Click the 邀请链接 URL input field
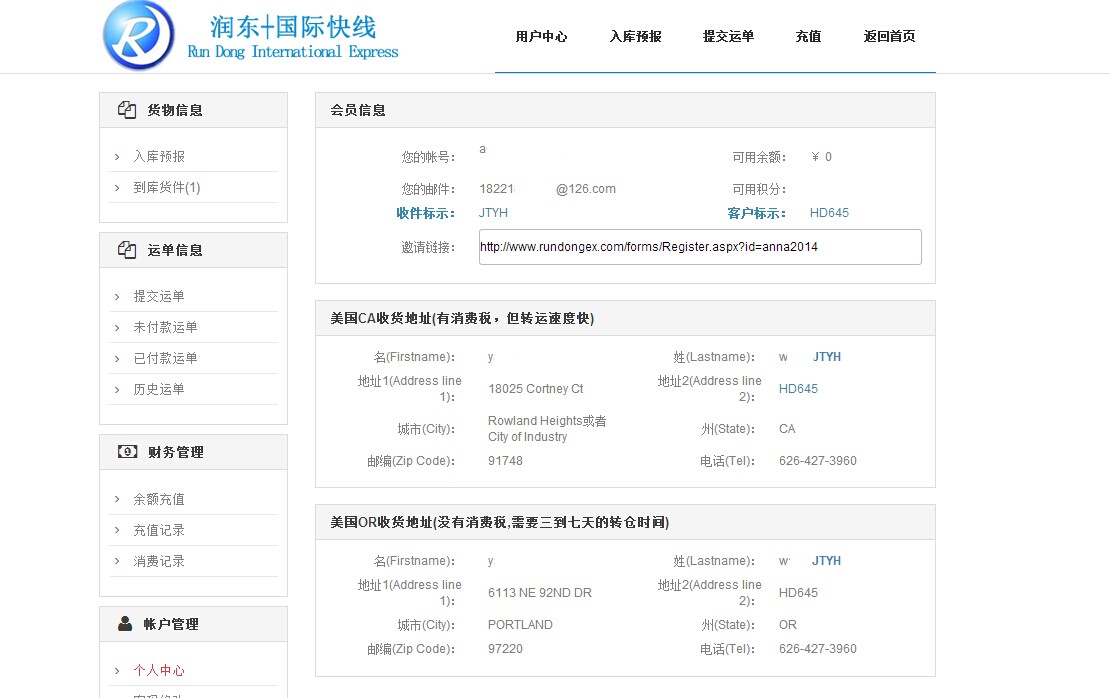Image resolution: width=1110 pixels, height=698 pixels. coord(700,247)
